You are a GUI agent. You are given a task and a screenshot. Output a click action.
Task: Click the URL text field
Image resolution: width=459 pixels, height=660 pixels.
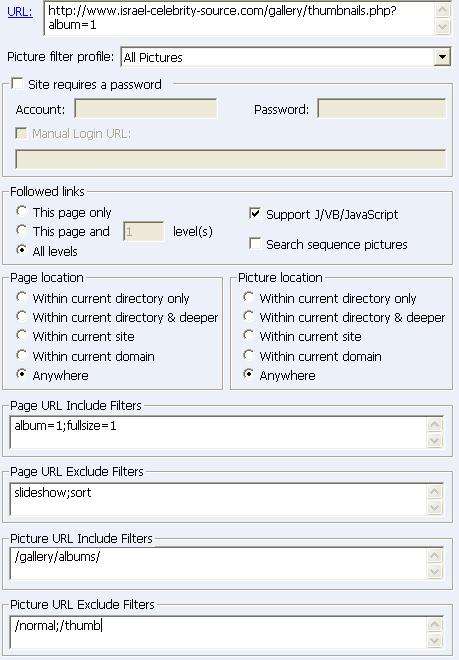click(240, 18)
